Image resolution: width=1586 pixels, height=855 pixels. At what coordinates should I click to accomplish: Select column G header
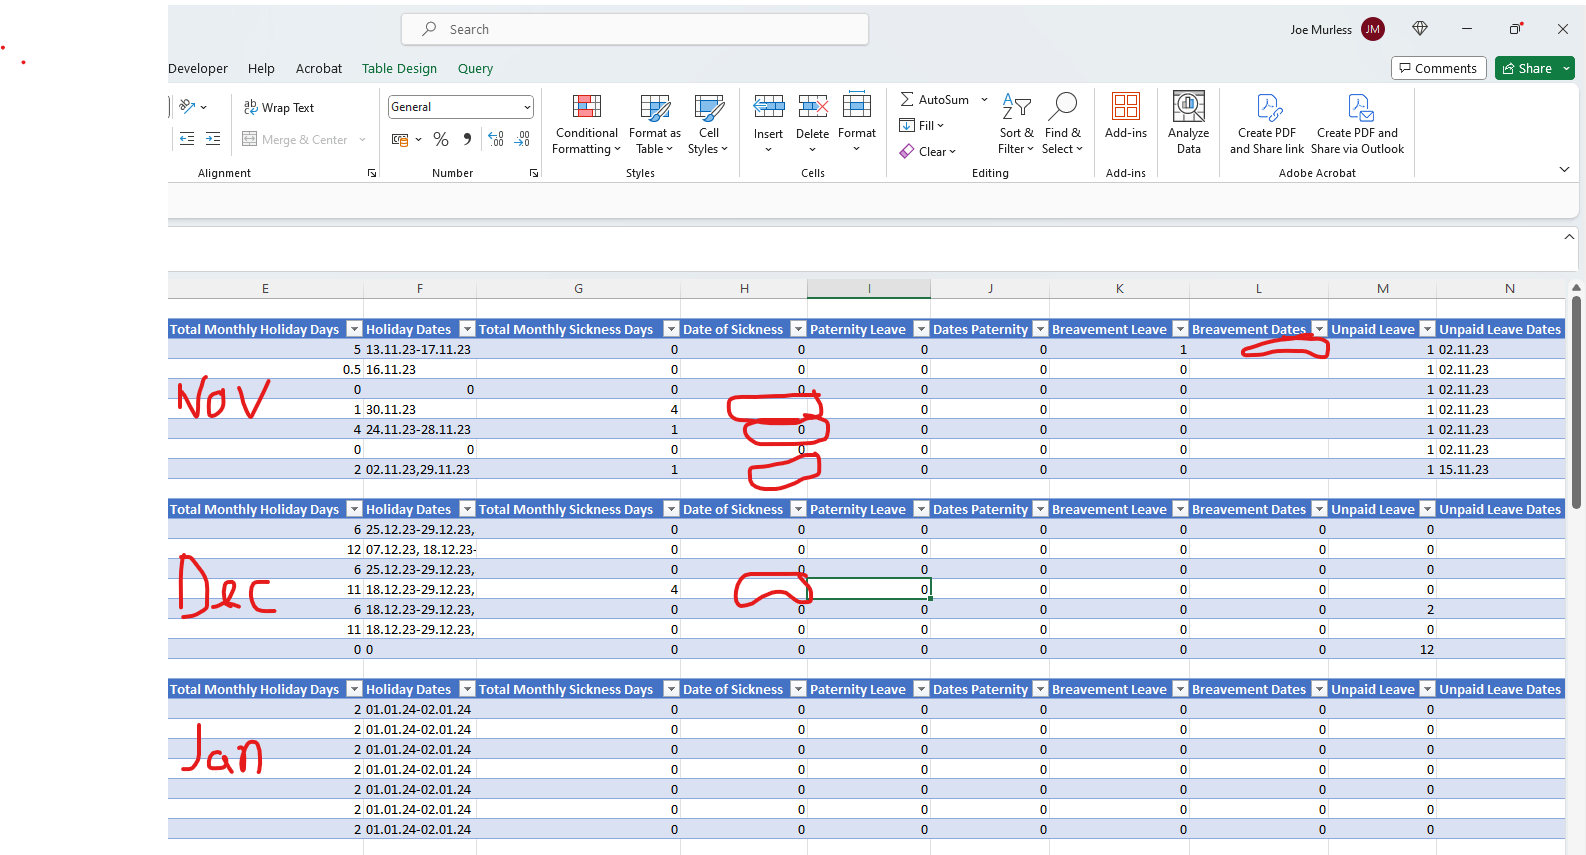click(x=578, y=288)
